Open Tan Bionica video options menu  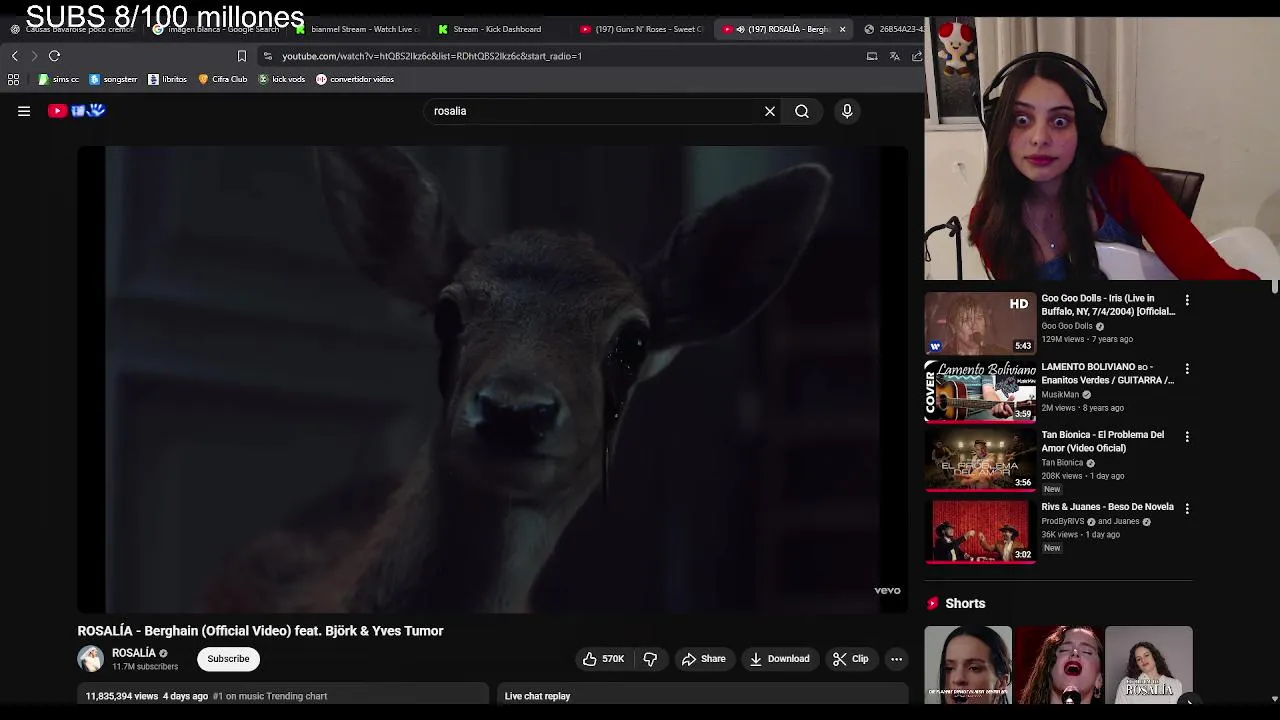coord(1187,437)
